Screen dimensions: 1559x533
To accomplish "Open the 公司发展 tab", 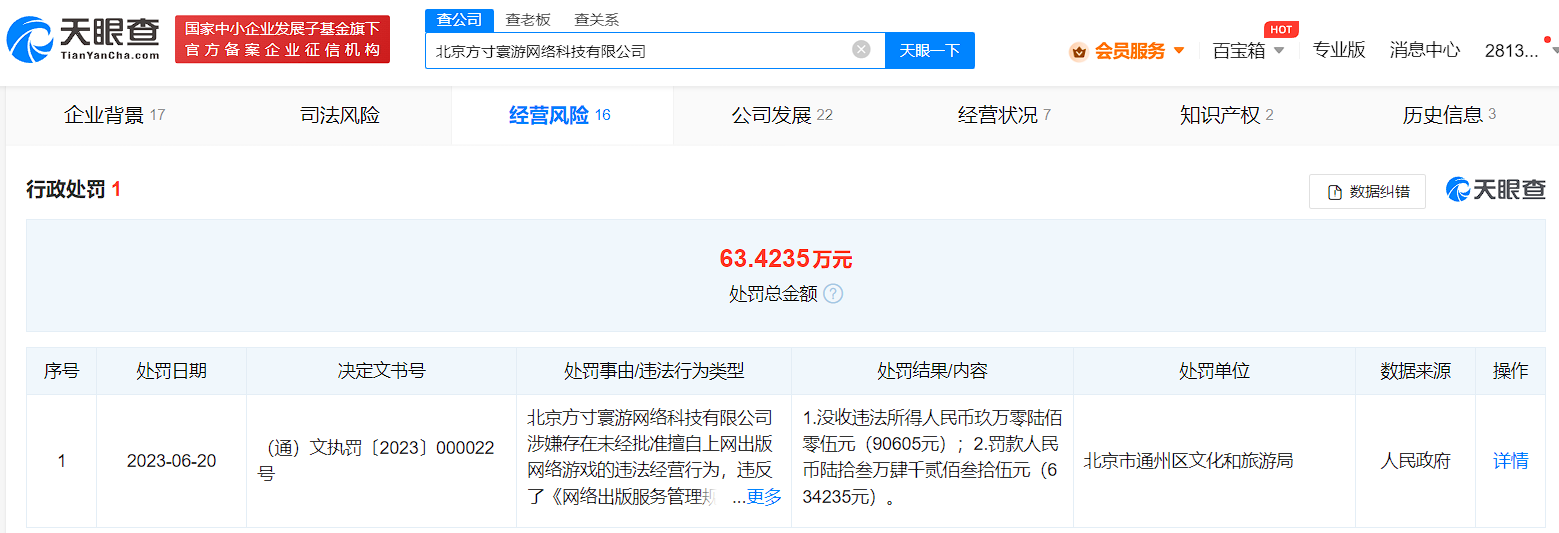I will tap(783, 115).
